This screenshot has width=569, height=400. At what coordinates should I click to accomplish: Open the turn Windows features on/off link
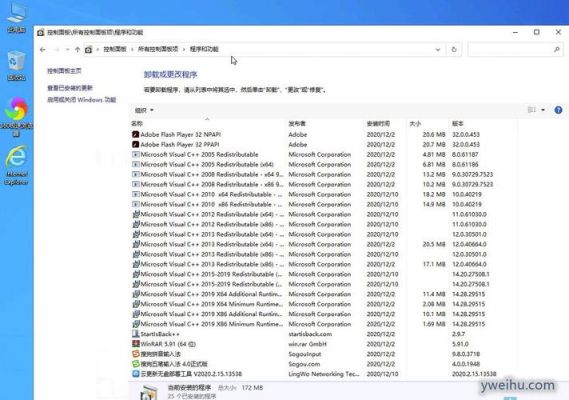[82, 100]
